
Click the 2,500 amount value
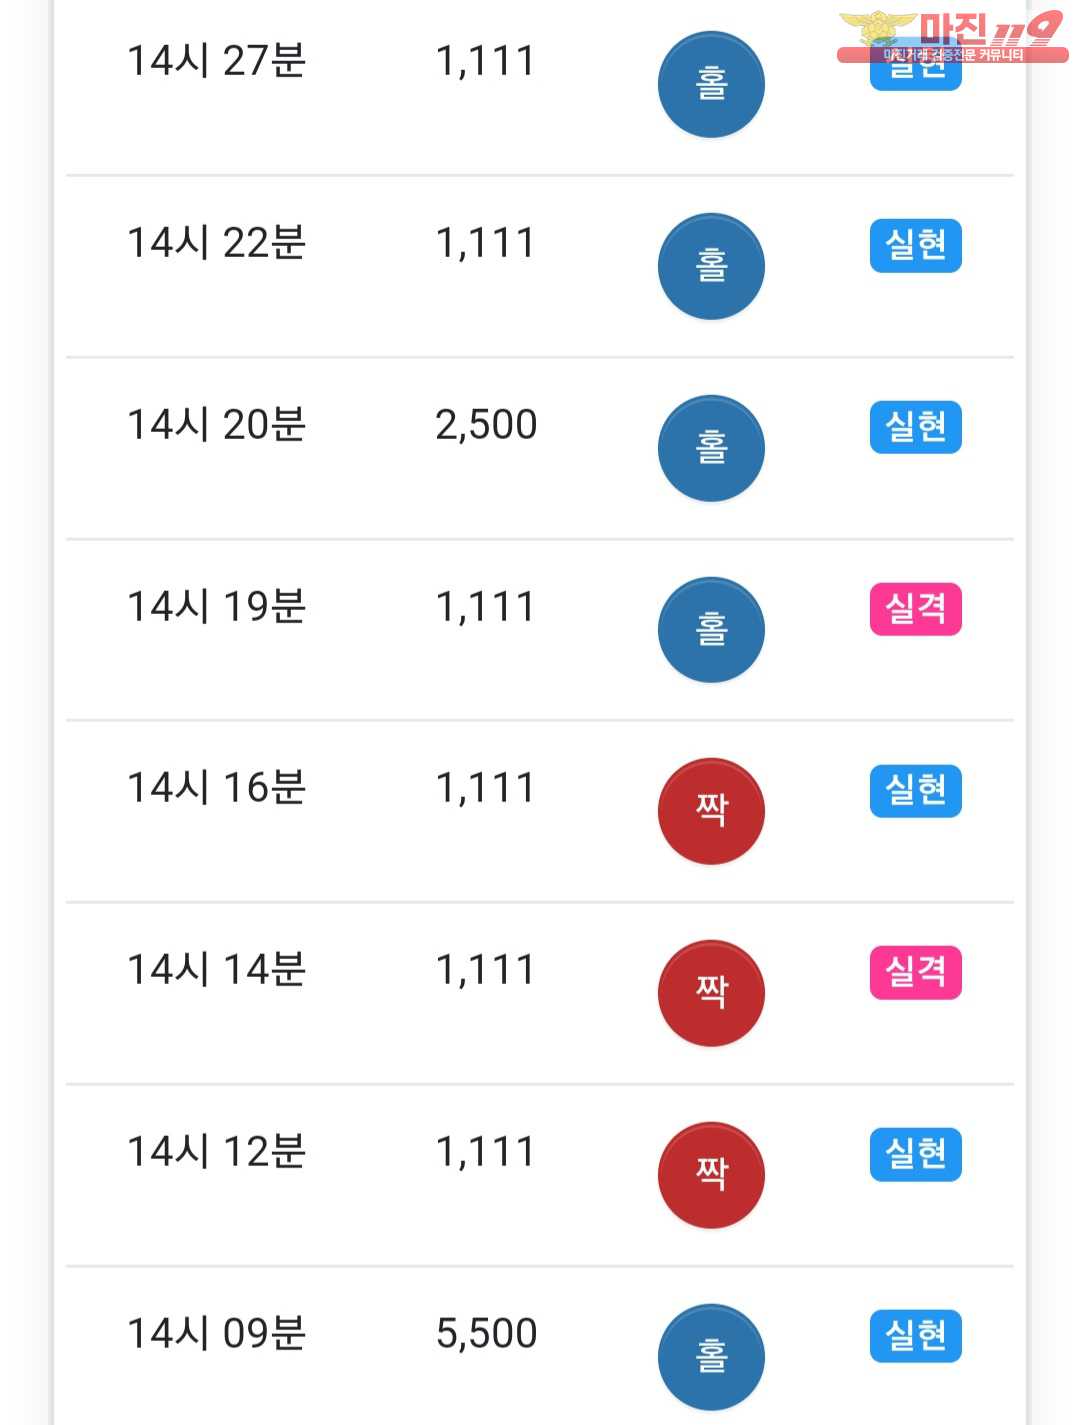click(486, 425)
